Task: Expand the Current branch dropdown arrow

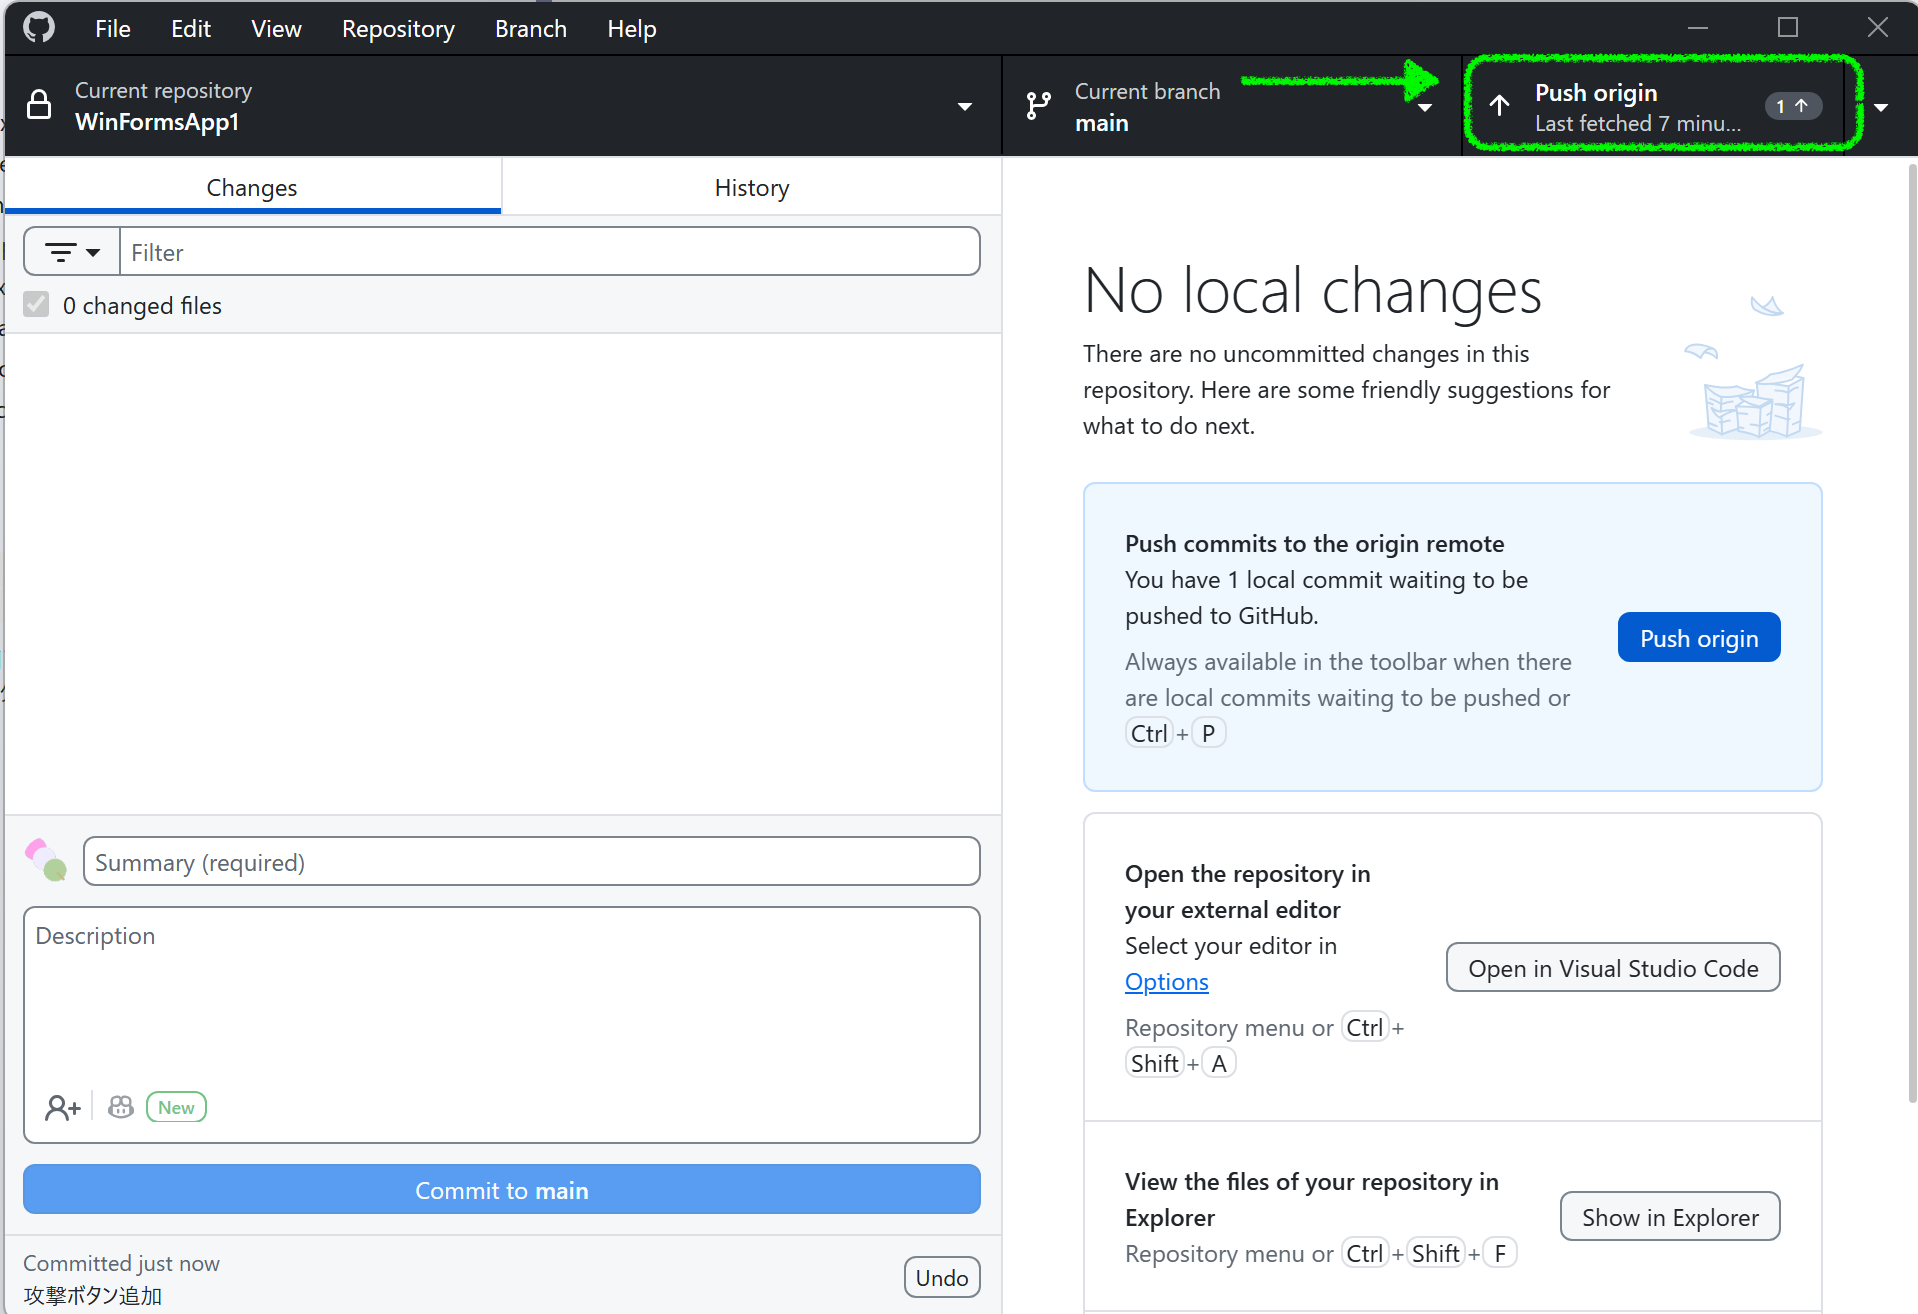Action: [x=1425, y=107]
